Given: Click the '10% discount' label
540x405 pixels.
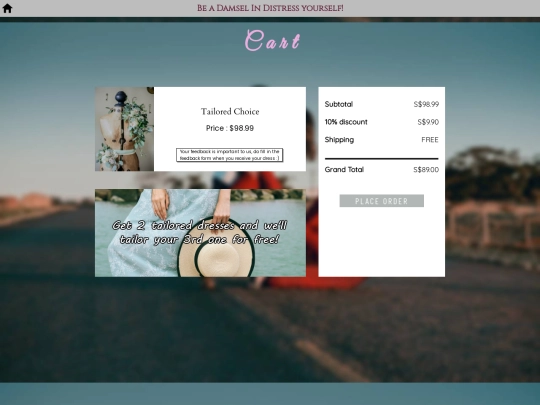Looking at the screenshot, I should click(x=346, y=122).
